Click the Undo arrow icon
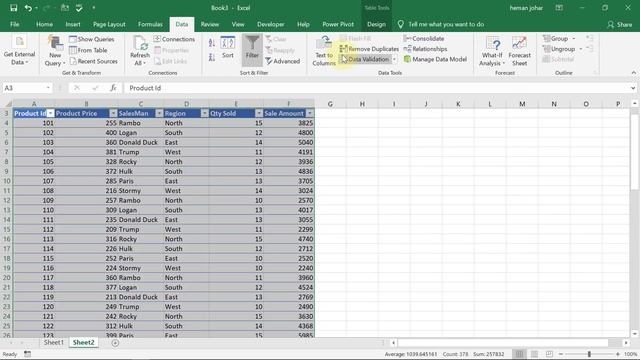This screenshot has width=640, height=360. [x=28, y=8]
